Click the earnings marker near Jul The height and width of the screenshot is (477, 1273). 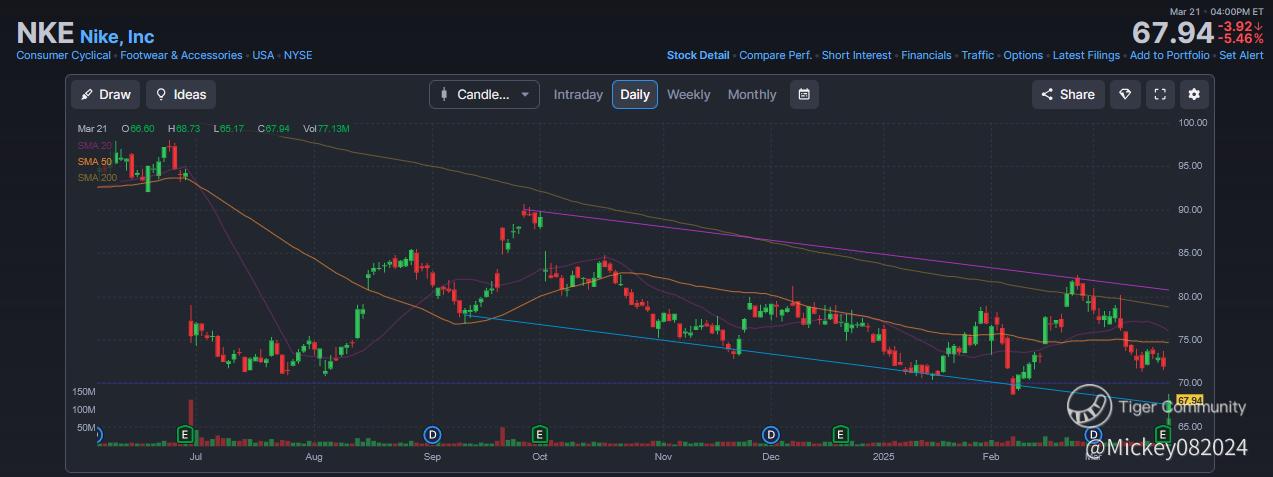pyautogui.click(x=184, y=434)
